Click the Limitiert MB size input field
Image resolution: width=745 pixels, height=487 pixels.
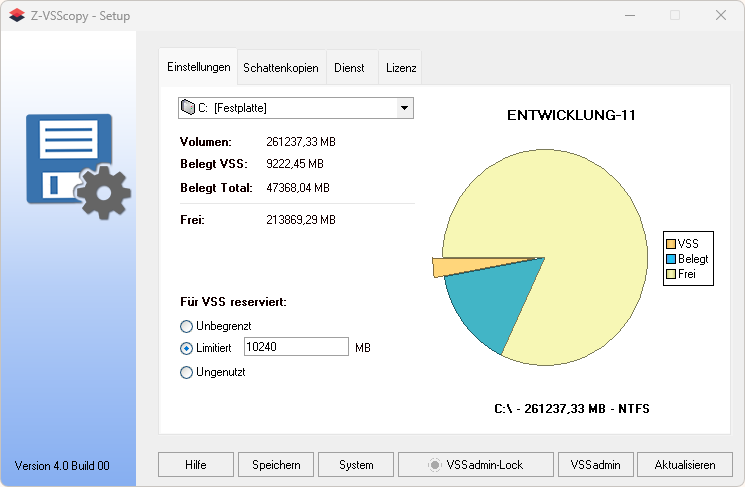click(295, 347)
